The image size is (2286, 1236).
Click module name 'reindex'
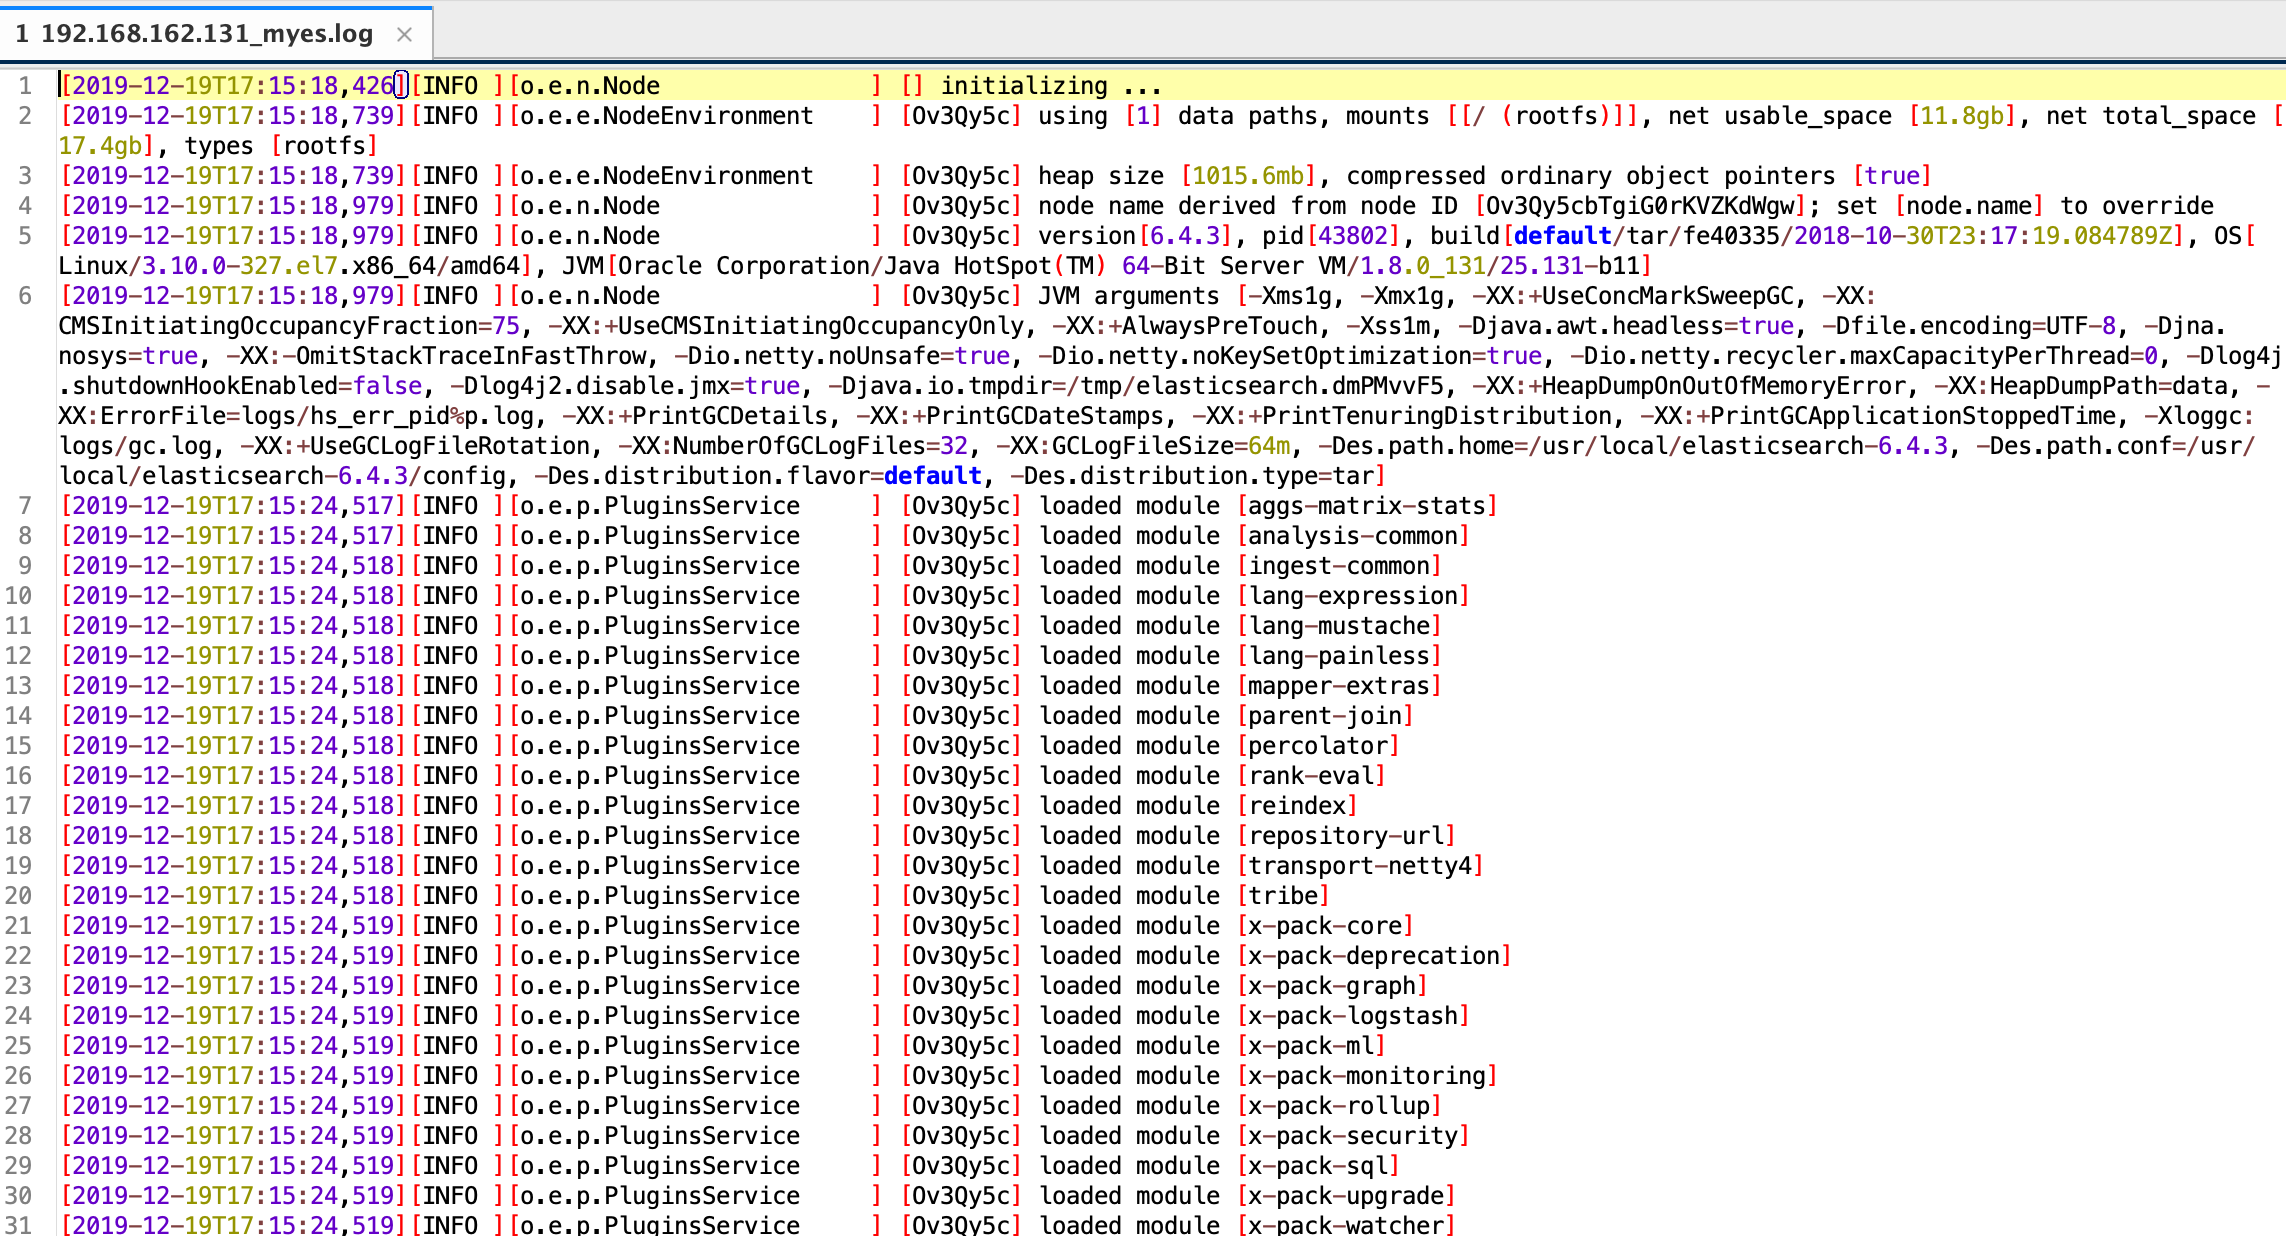point(1297,805)
